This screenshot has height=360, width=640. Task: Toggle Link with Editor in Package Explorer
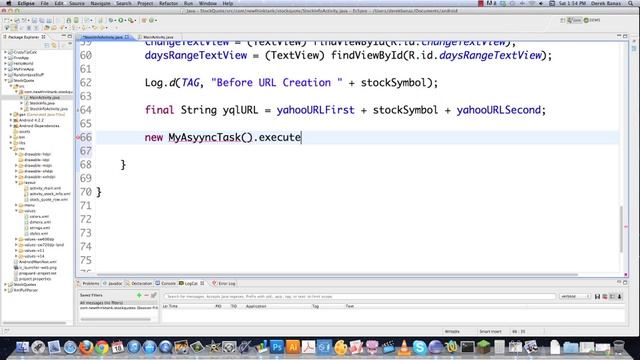(54, 45)
